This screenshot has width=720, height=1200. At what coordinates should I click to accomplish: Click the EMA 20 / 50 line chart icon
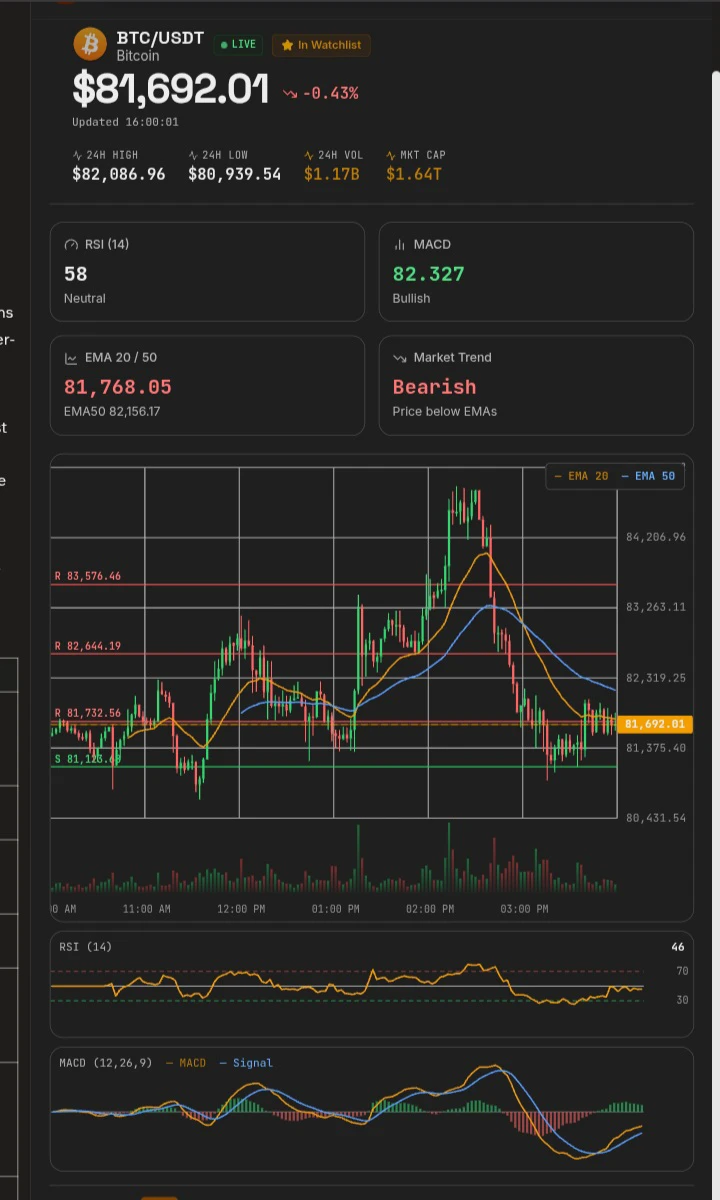pyautogui.click(x=71, y=358)
